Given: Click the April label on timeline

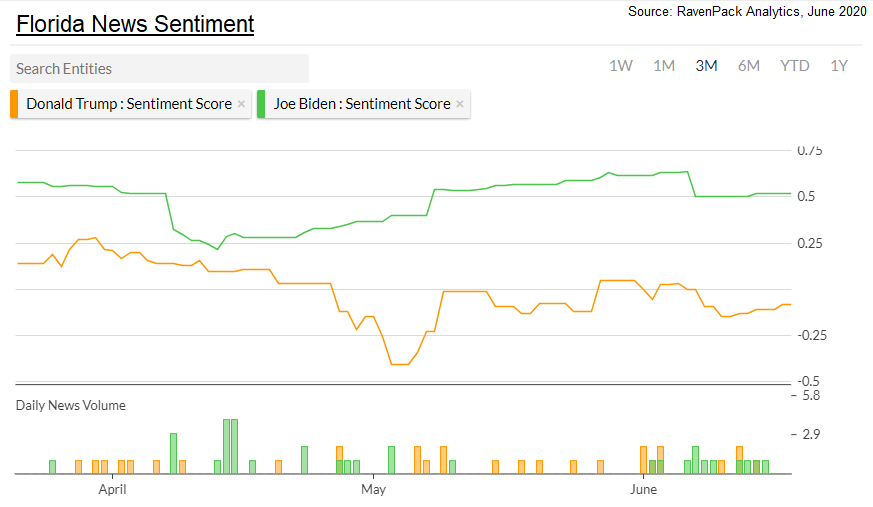Looking at the screenshot, I should pos(112,490).
